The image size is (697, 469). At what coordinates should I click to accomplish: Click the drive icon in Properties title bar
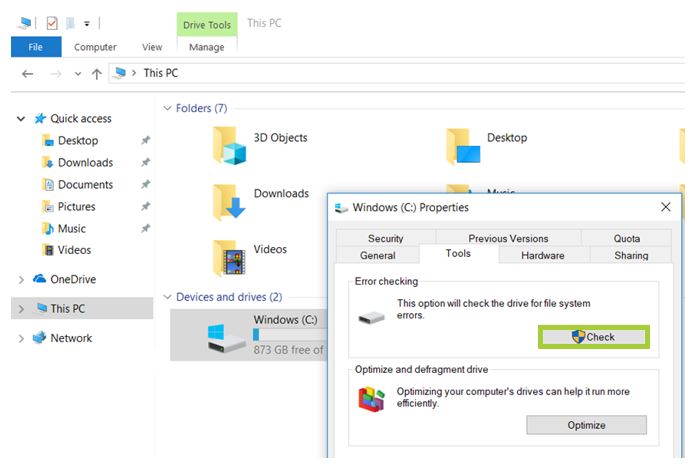click(341, 208)
